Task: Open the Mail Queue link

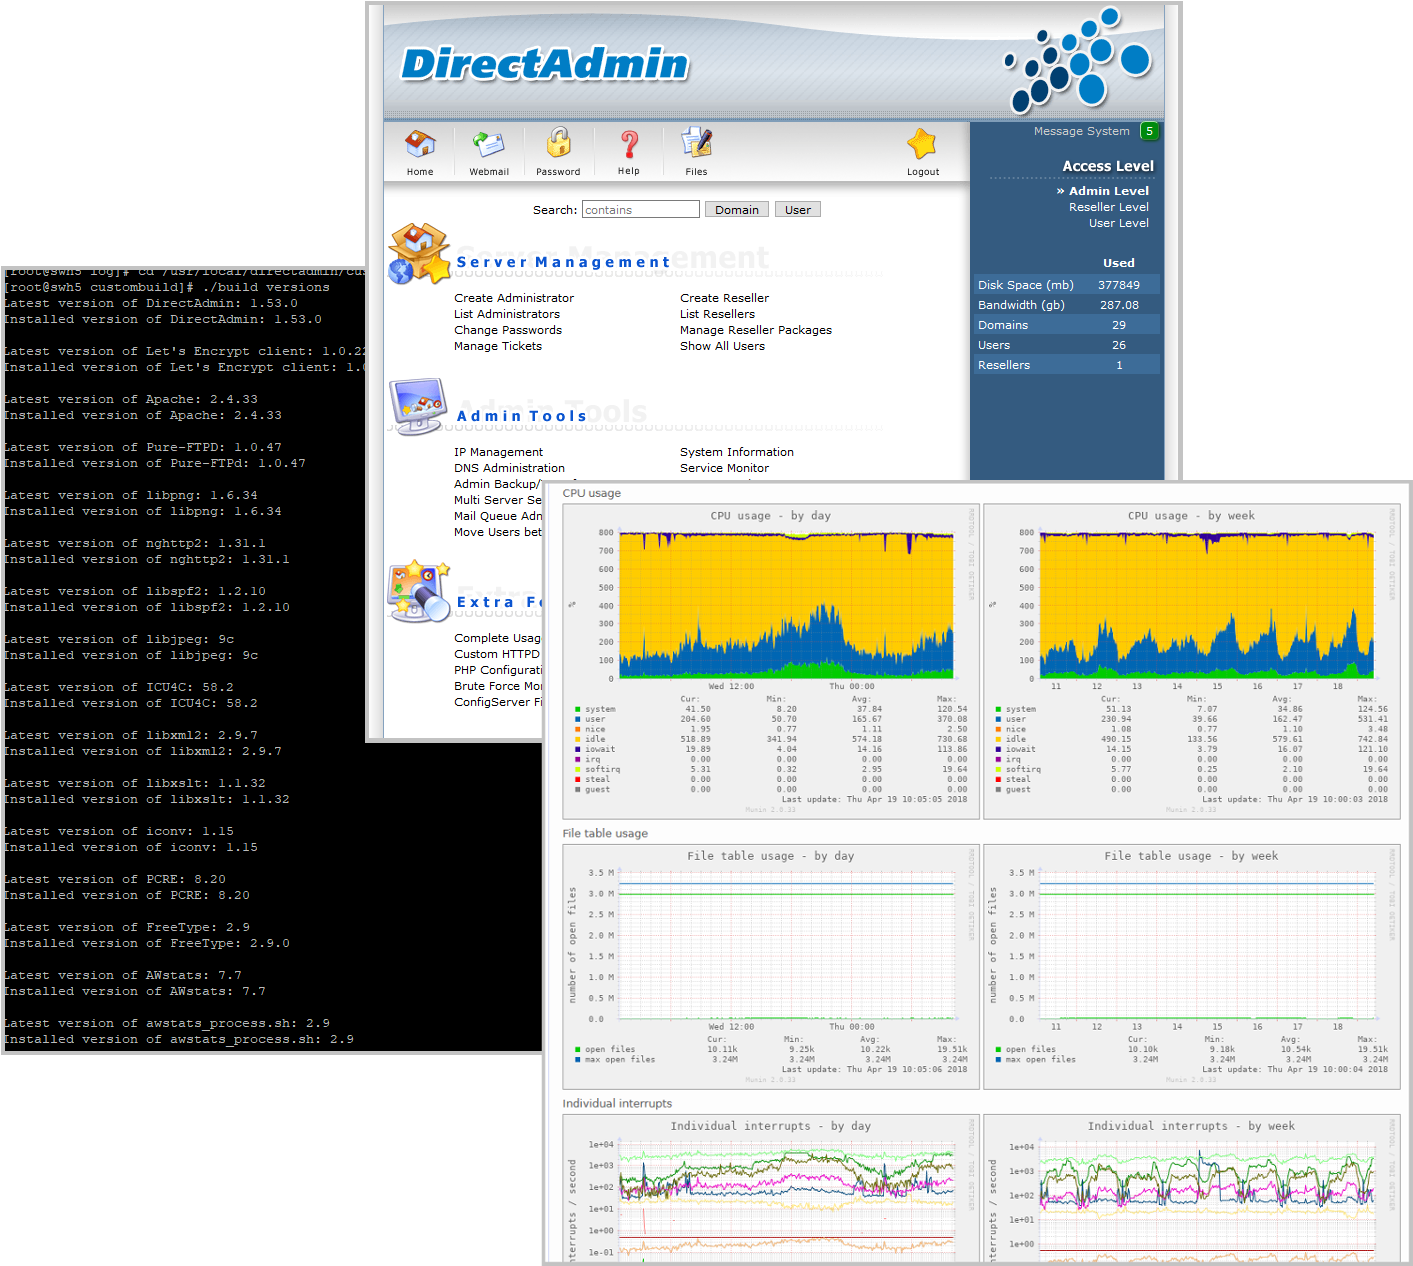Action: click(x=498, y=516)
